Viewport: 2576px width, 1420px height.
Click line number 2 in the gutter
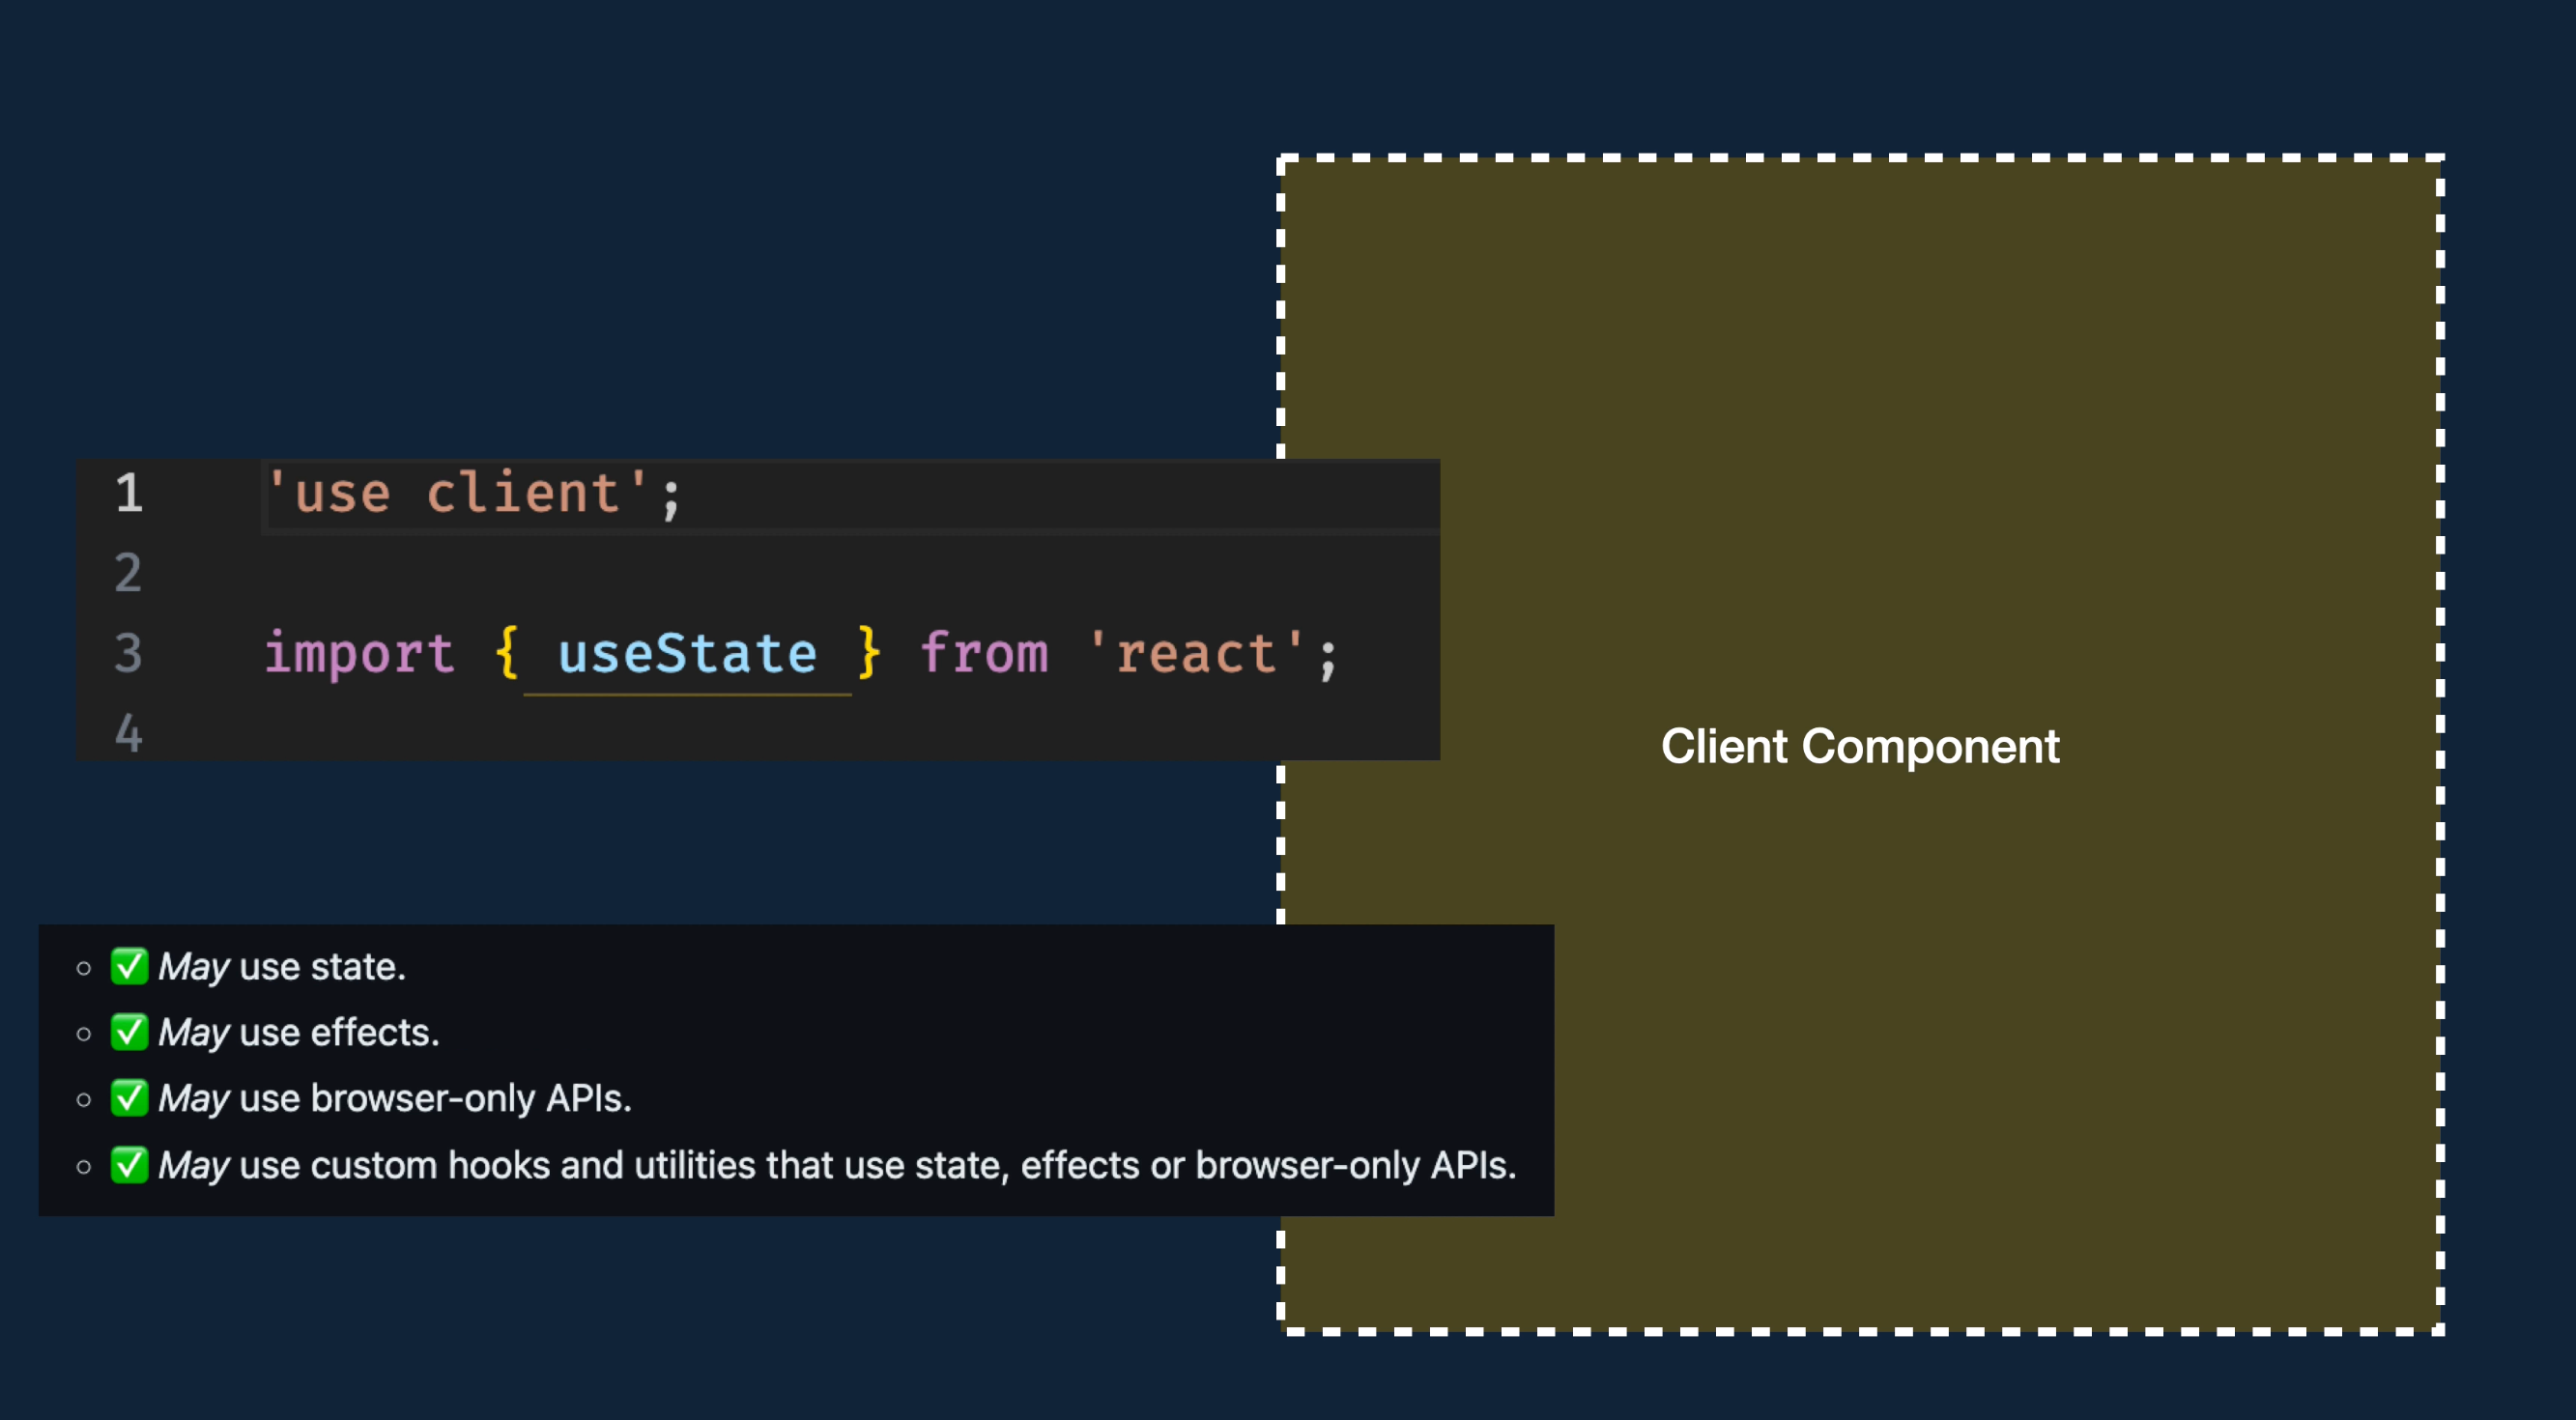(128, 573)
